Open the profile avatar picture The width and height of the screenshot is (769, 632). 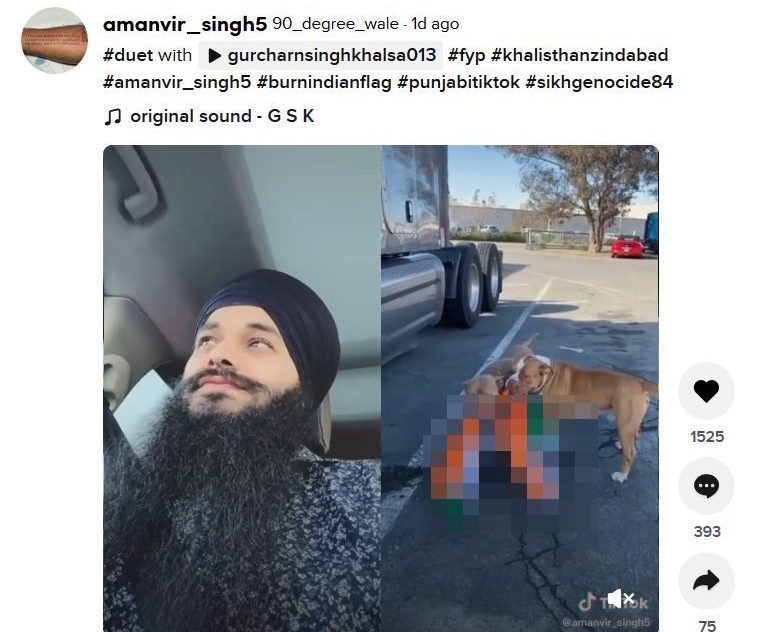point(55,40)
